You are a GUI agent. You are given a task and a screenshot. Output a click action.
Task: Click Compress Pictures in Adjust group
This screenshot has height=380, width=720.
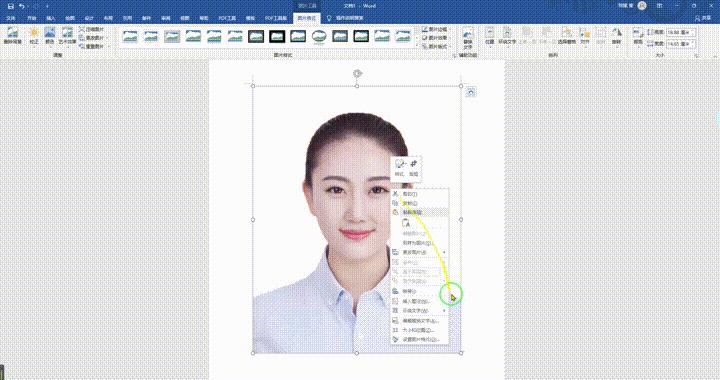click(x=92, y=29)
